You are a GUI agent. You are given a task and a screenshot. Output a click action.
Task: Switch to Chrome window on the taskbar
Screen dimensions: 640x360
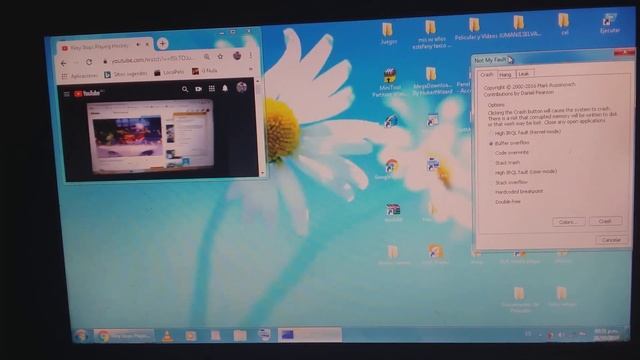(124, 336)
